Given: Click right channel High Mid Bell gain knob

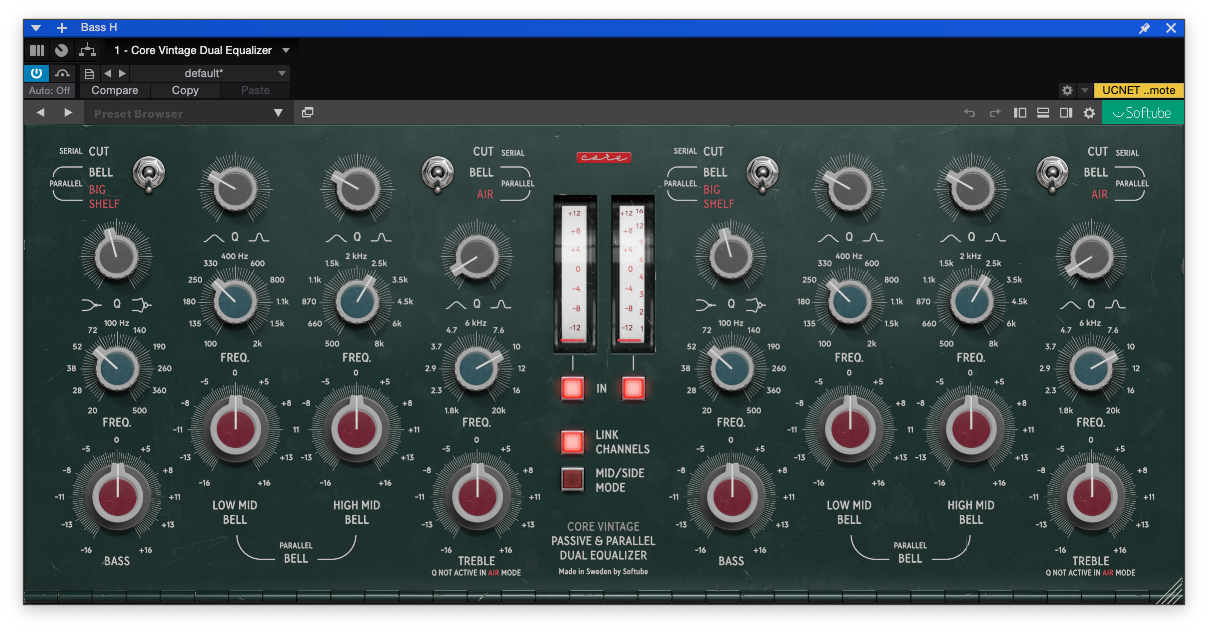Looking at the screenshot, I should point(971,428).
